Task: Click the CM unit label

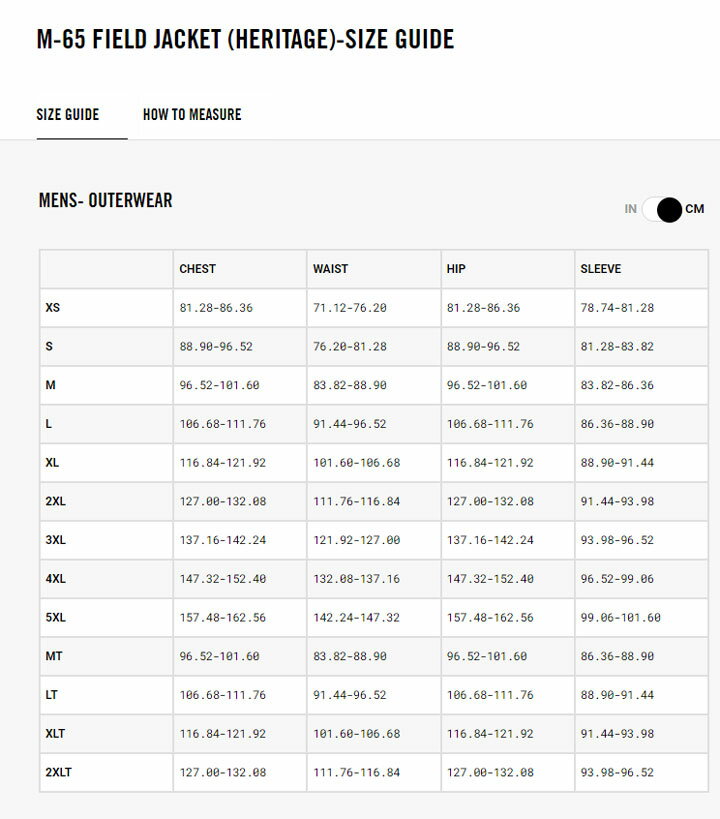Action: pos(695,209)
